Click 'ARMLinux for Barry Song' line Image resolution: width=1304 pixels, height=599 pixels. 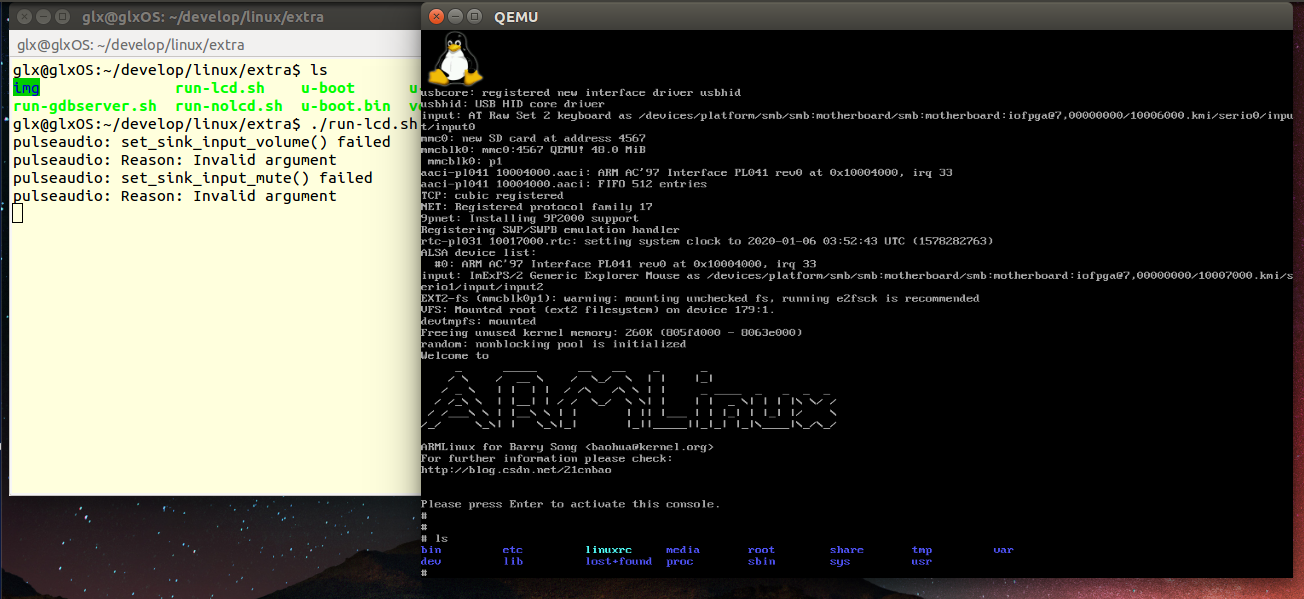567,447
